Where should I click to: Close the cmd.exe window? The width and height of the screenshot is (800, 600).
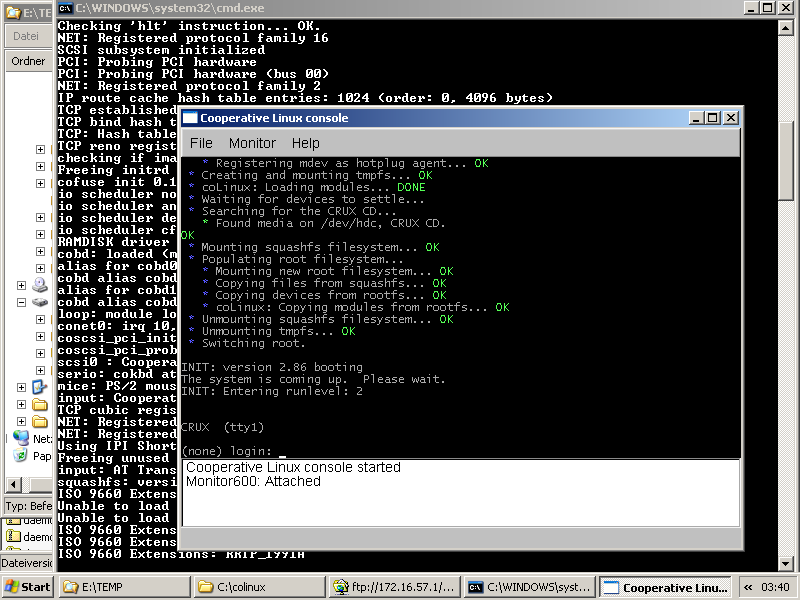[785, 8]
